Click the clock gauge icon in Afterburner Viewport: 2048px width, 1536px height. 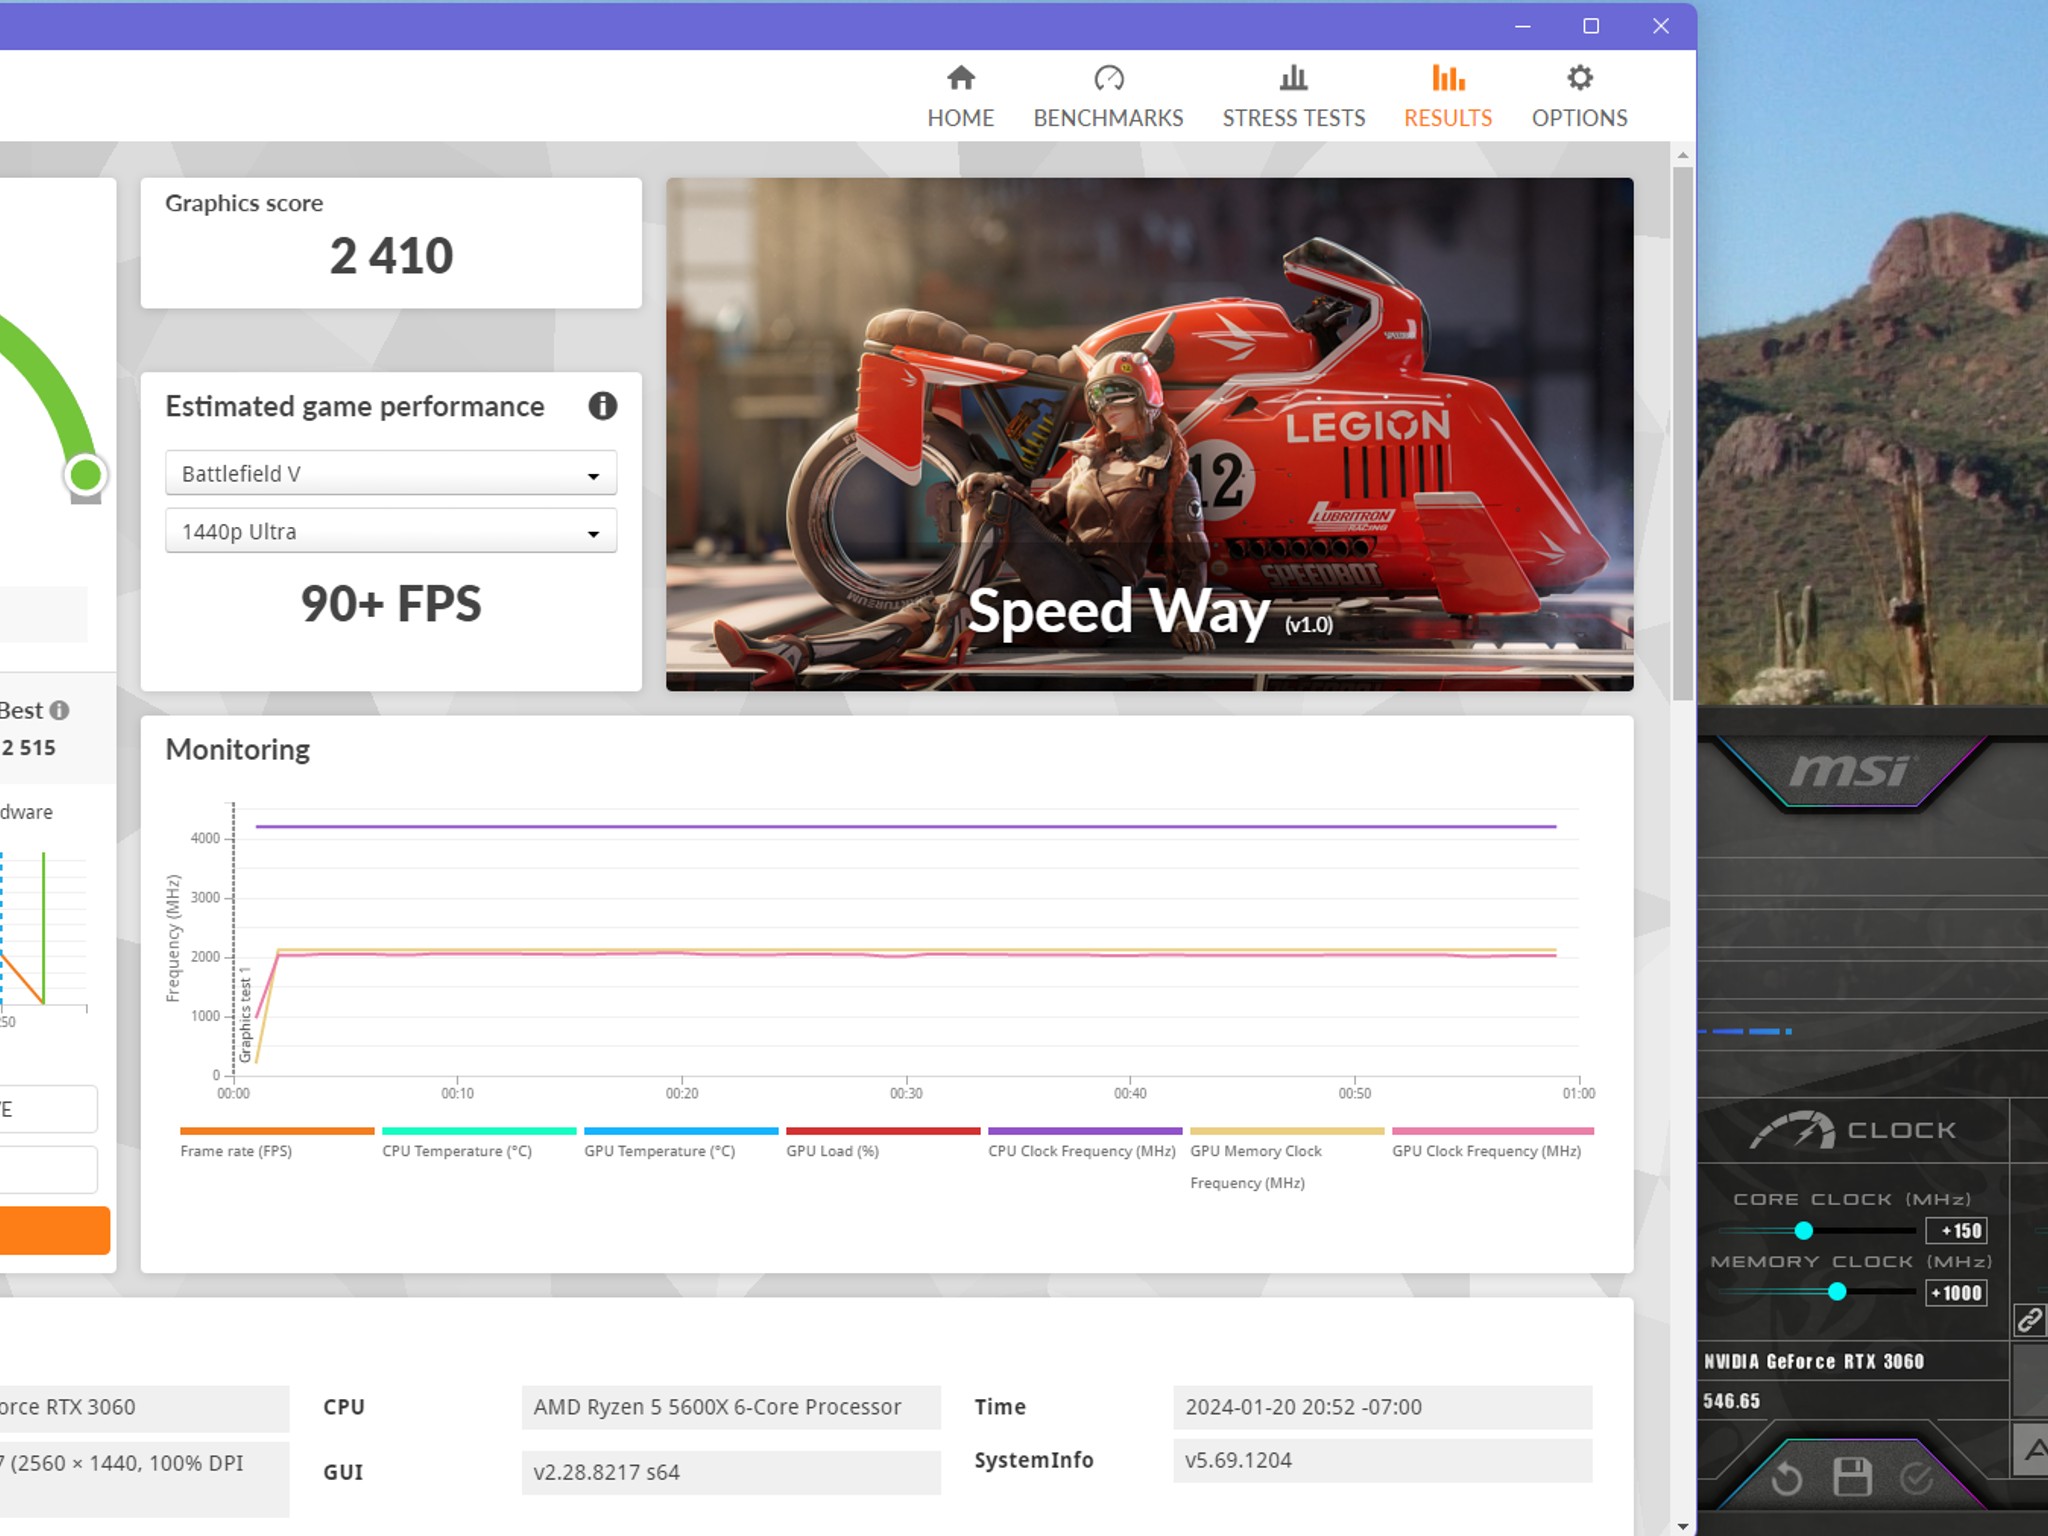[x=1792, y=1130]
